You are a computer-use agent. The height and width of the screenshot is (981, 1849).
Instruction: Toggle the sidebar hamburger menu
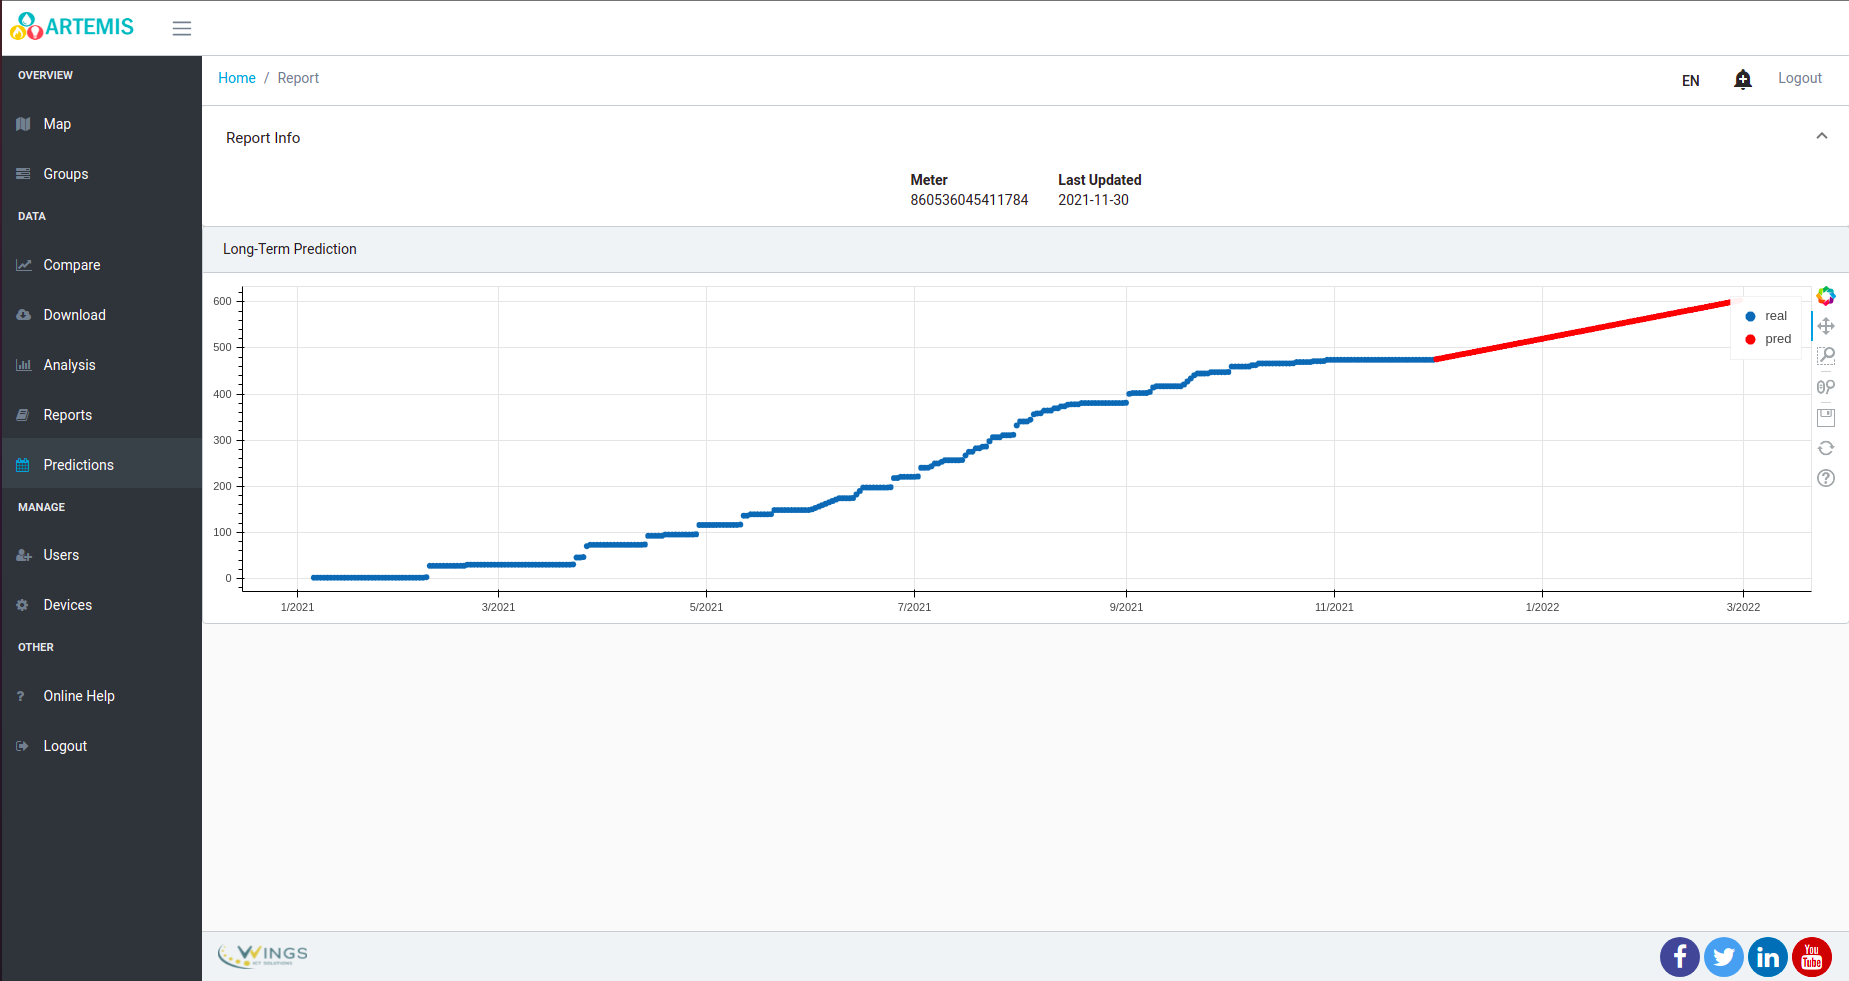[x=182, y=29]
